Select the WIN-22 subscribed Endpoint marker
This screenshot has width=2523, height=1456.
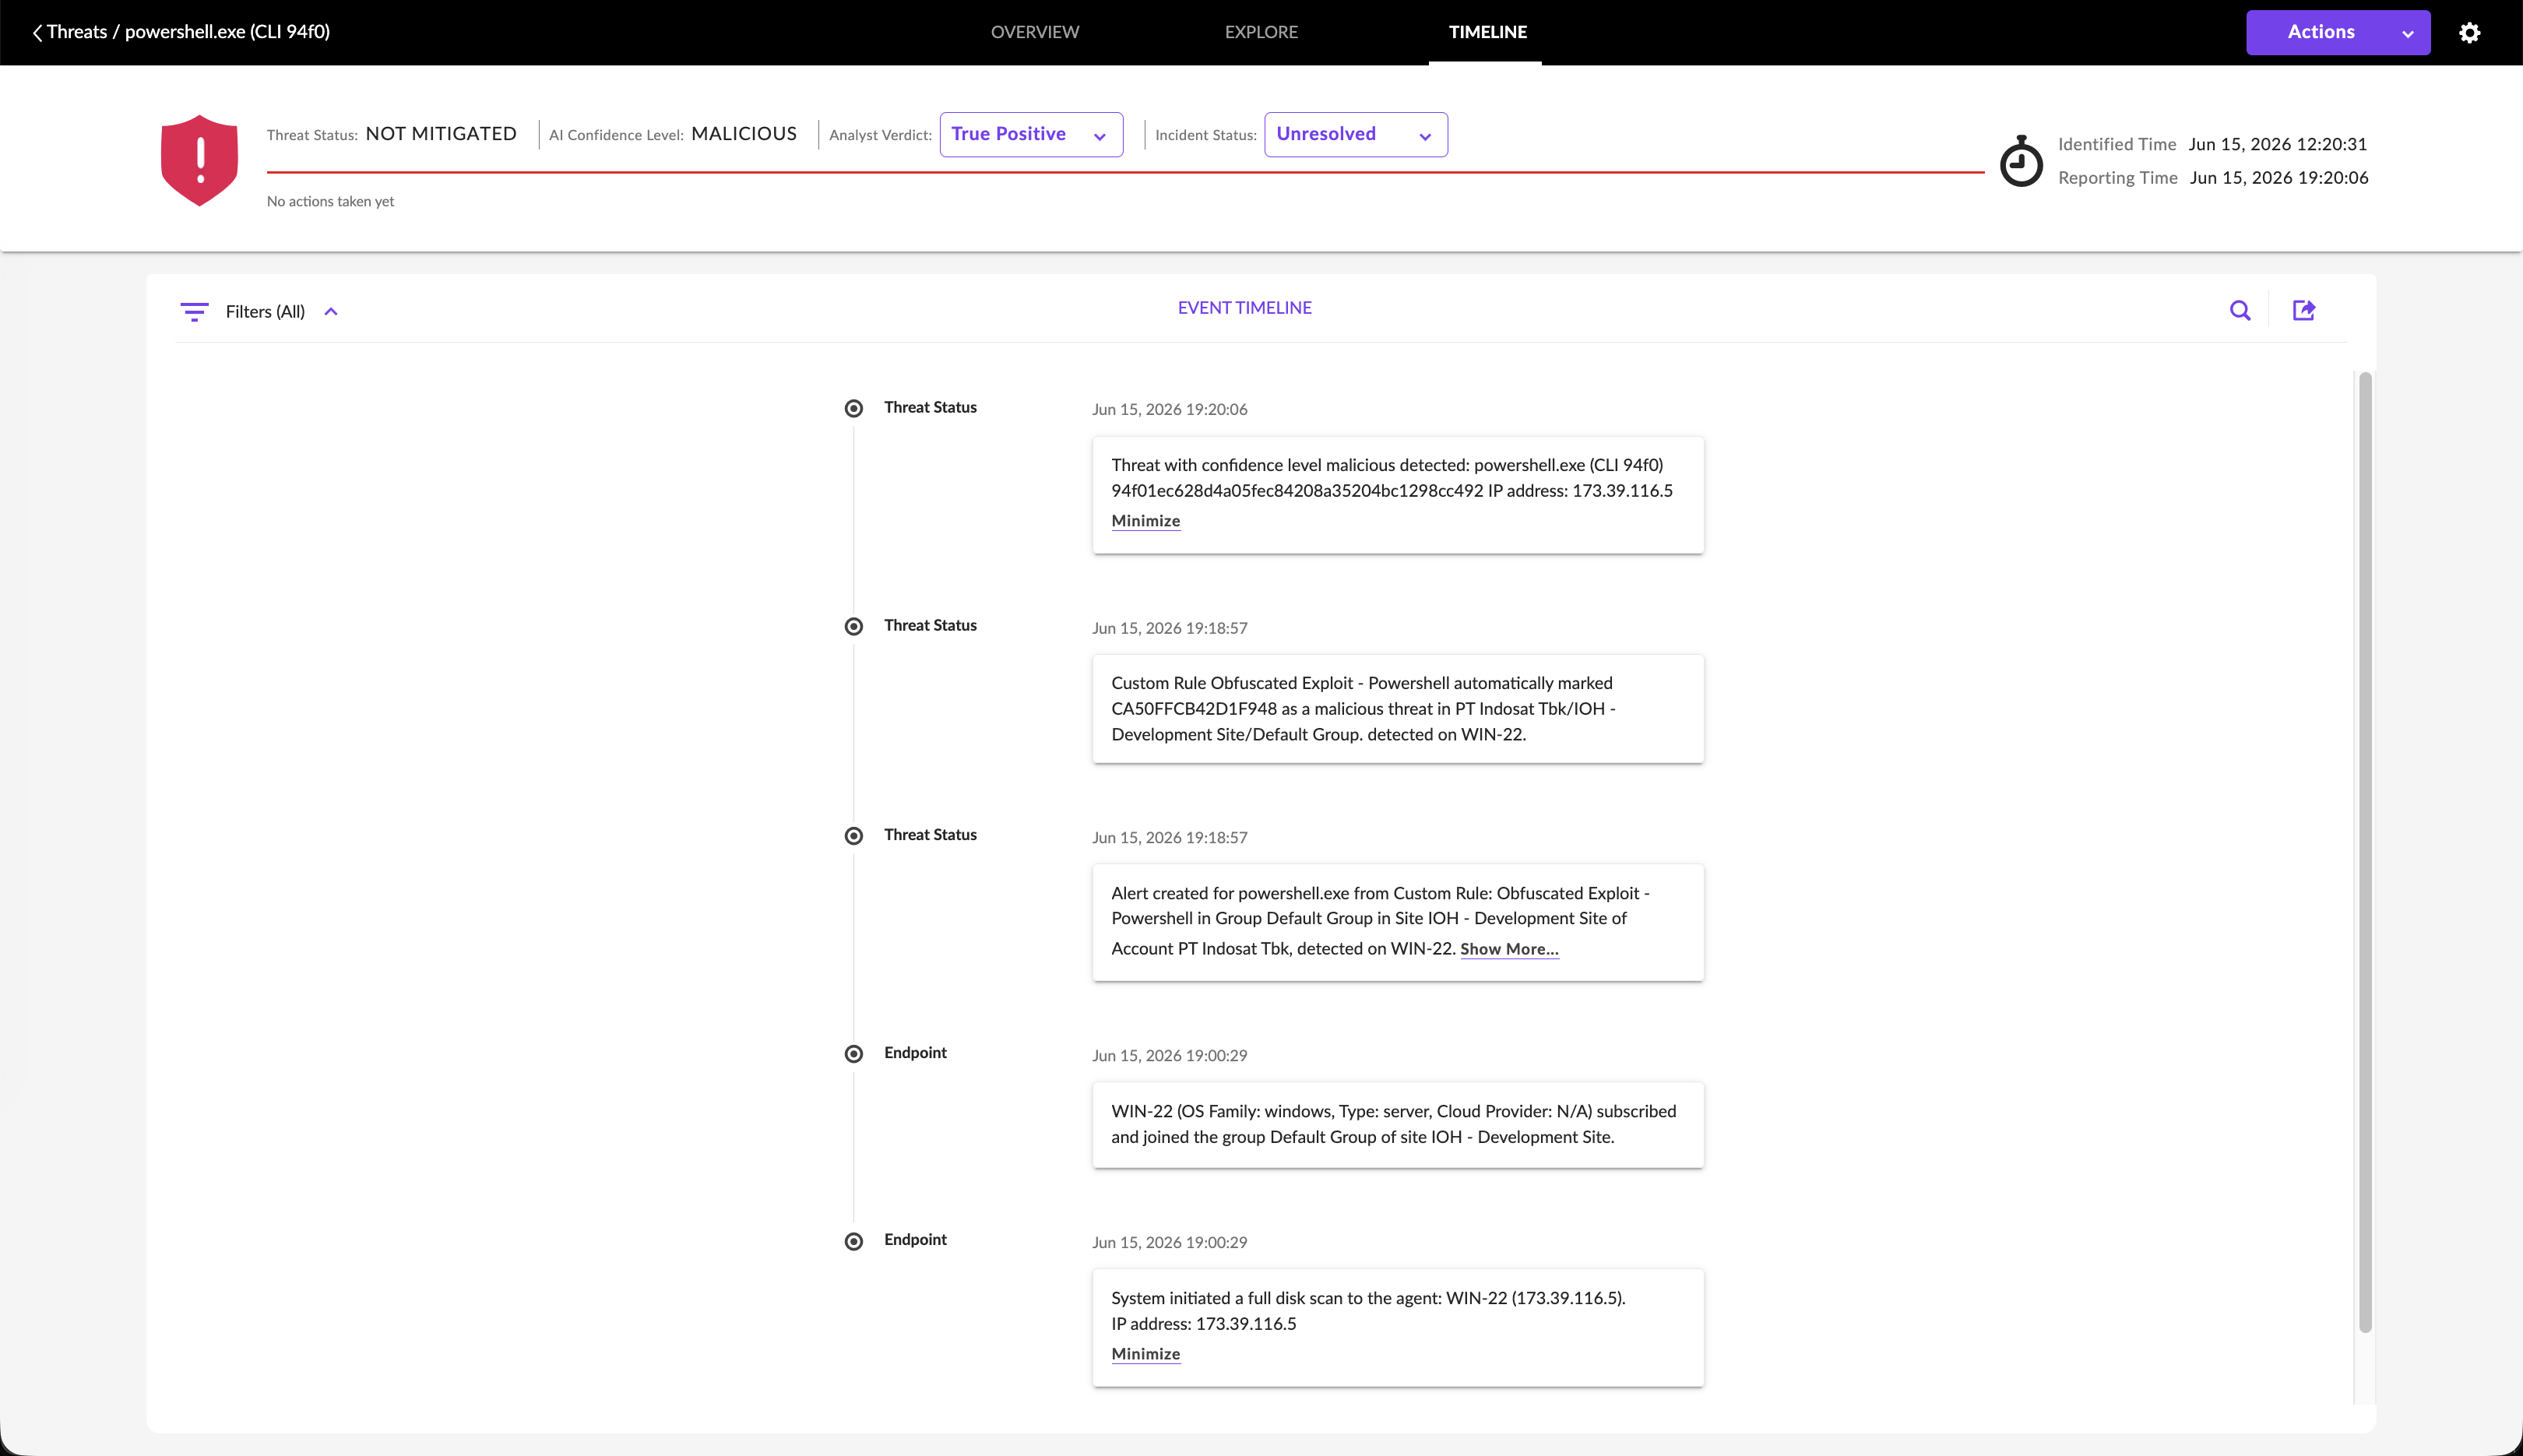coord(853,1054)
